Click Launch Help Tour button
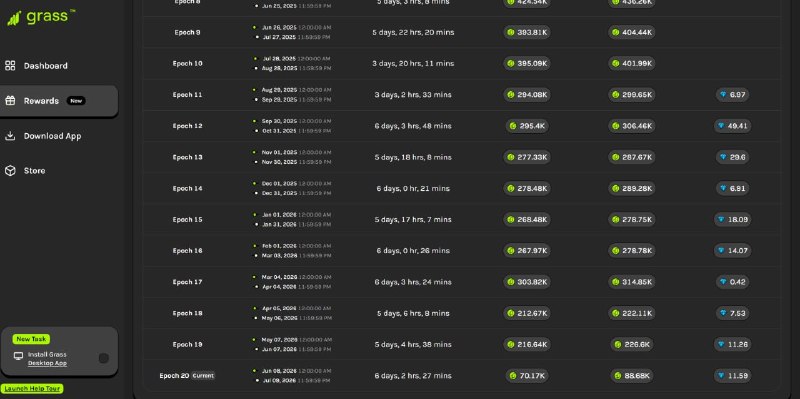 pos(32,389)
